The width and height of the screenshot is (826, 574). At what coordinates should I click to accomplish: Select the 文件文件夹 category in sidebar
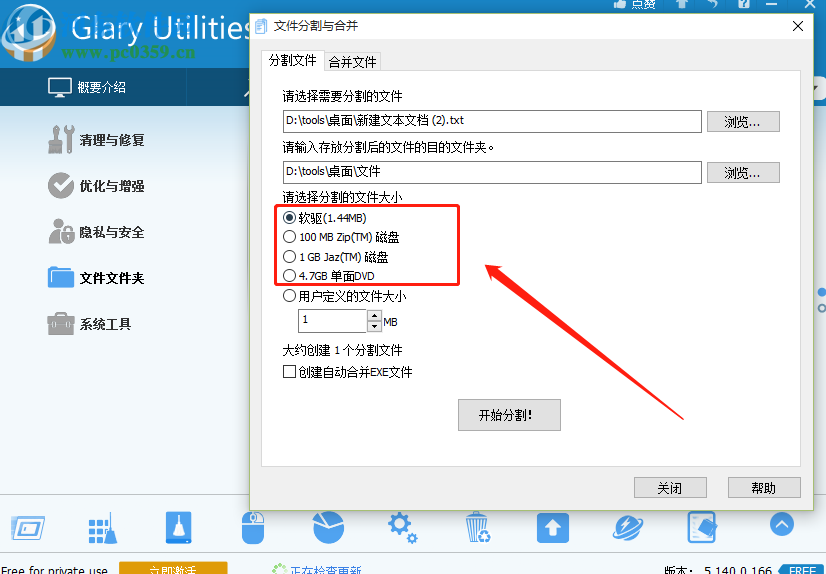(x=96, y=278)
